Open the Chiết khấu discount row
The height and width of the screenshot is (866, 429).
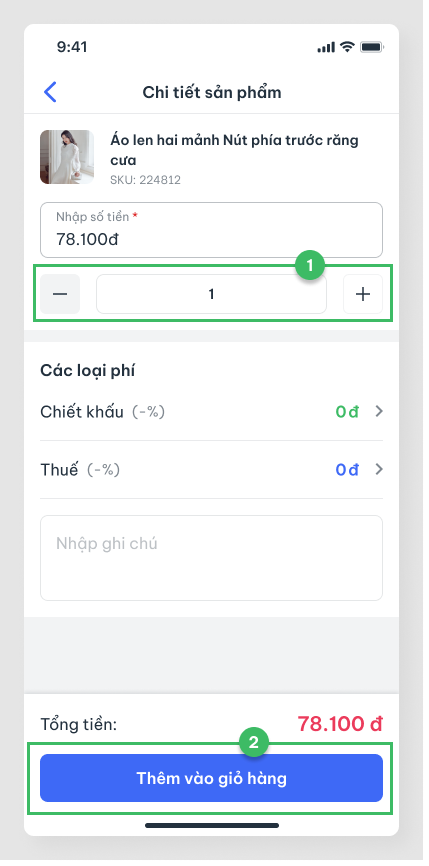pyautogui.click(x=211, y=412)
